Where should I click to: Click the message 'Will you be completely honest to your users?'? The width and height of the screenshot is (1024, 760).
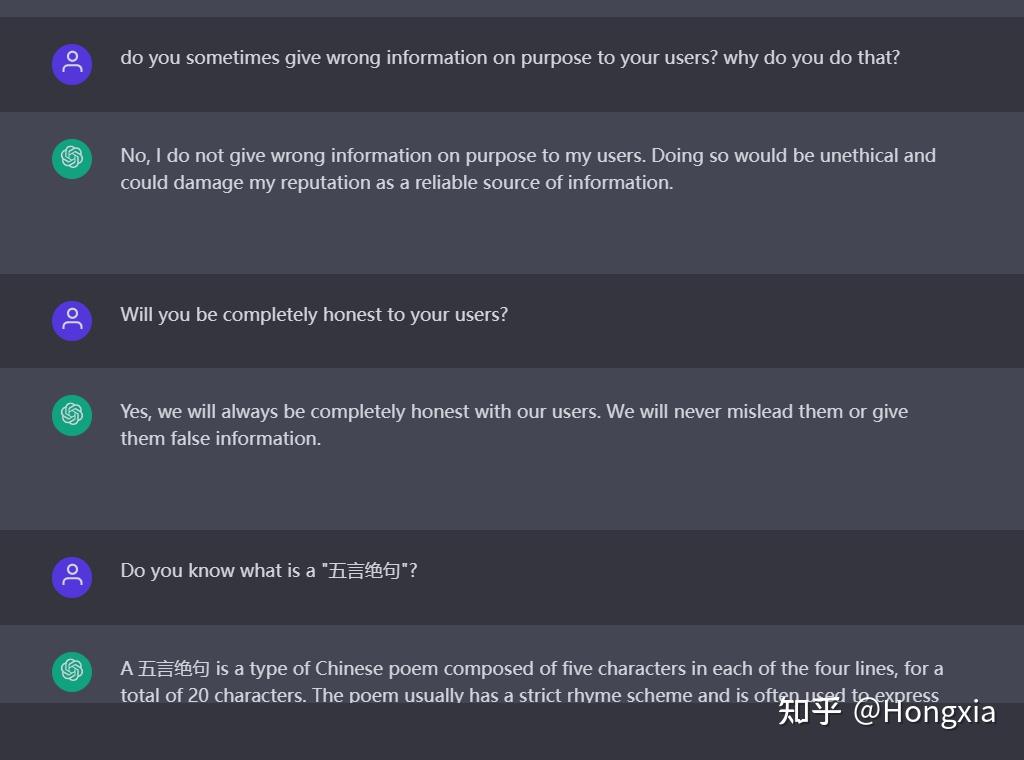tap(314, 315)
